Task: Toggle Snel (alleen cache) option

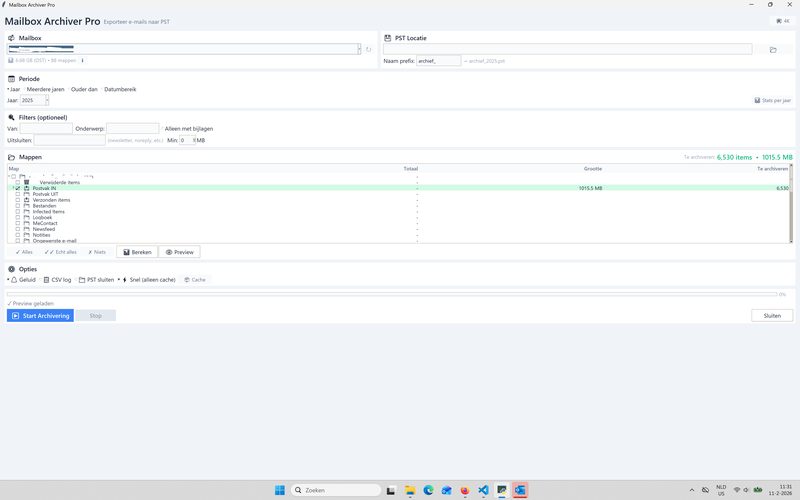Action: tap(148, 280)
